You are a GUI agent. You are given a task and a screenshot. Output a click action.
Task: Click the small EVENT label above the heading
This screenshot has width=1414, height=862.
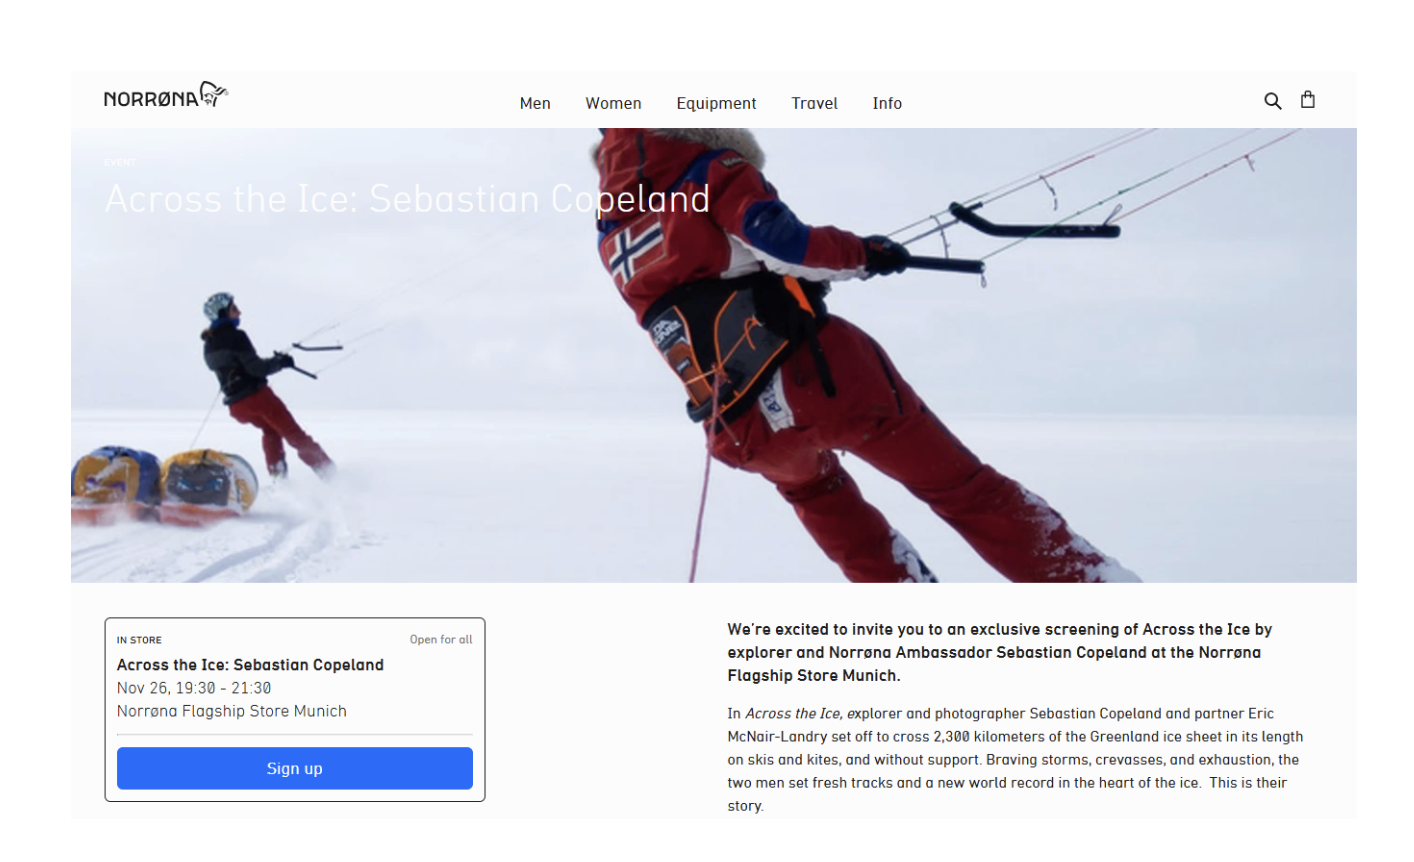[x=119, y=162]
